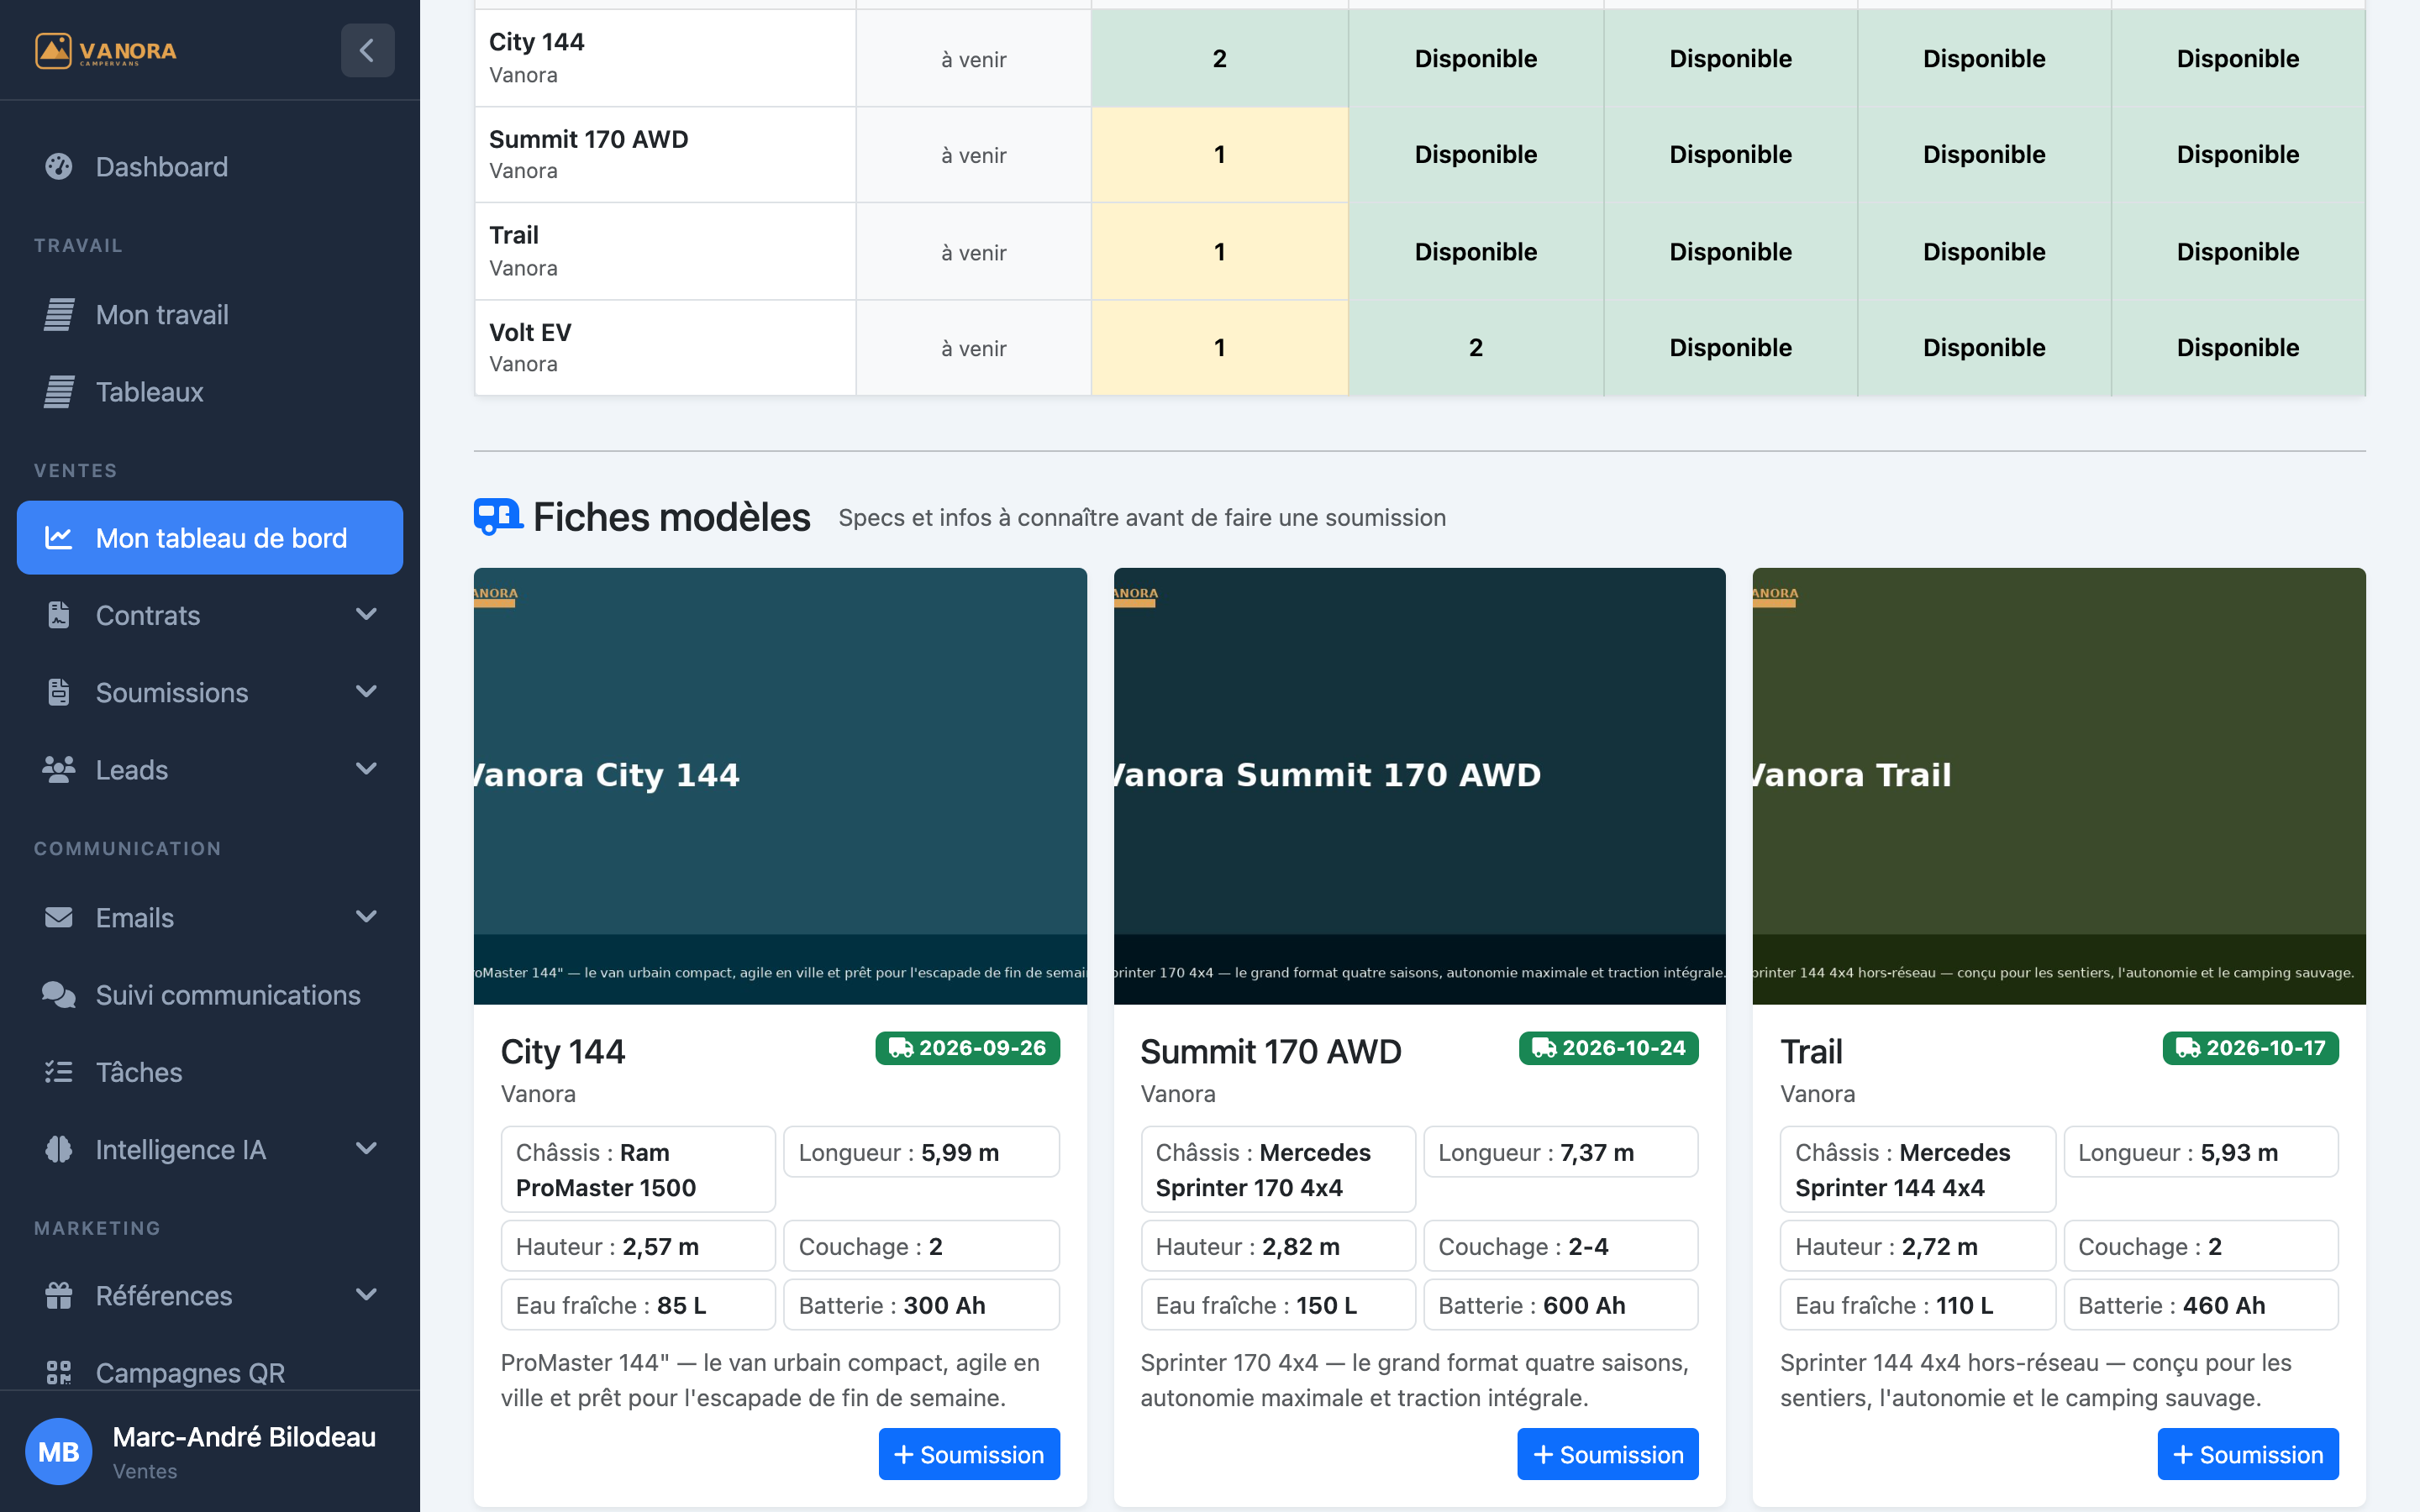Expand the Intelligence IA submenu chevron
This screenshot has width=2420, height=1512.
(x=367, y=1148)
